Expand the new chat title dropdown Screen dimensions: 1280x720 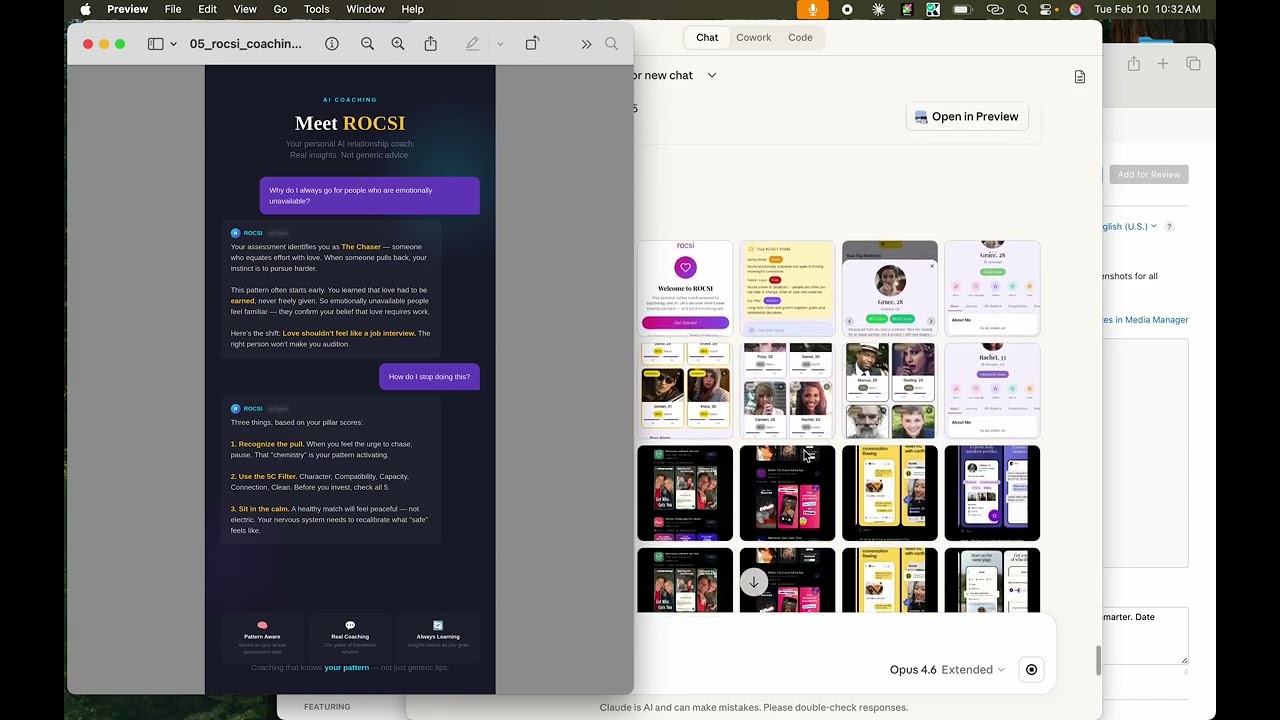[x=712, y=75]
